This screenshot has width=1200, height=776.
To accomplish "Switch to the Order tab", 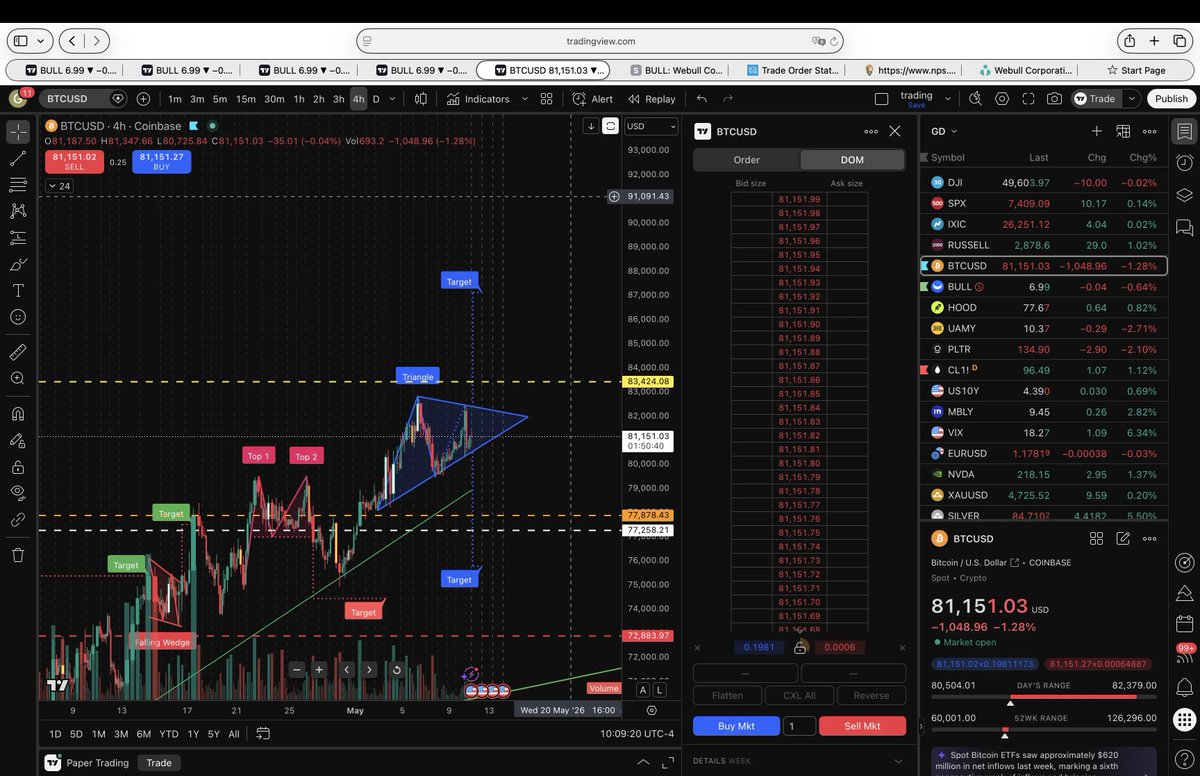I will (x=747, y=160).
